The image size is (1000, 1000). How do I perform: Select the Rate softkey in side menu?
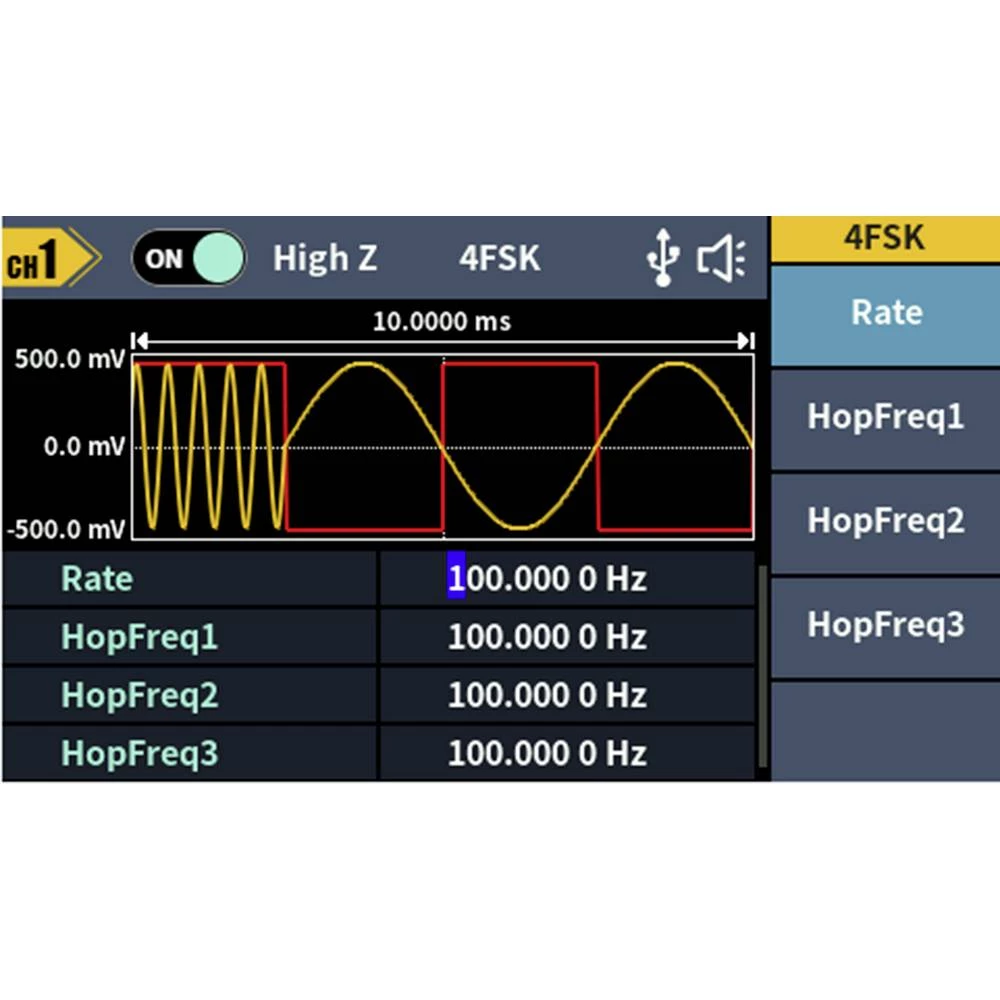pyautogui.click(x=885, y=313)
